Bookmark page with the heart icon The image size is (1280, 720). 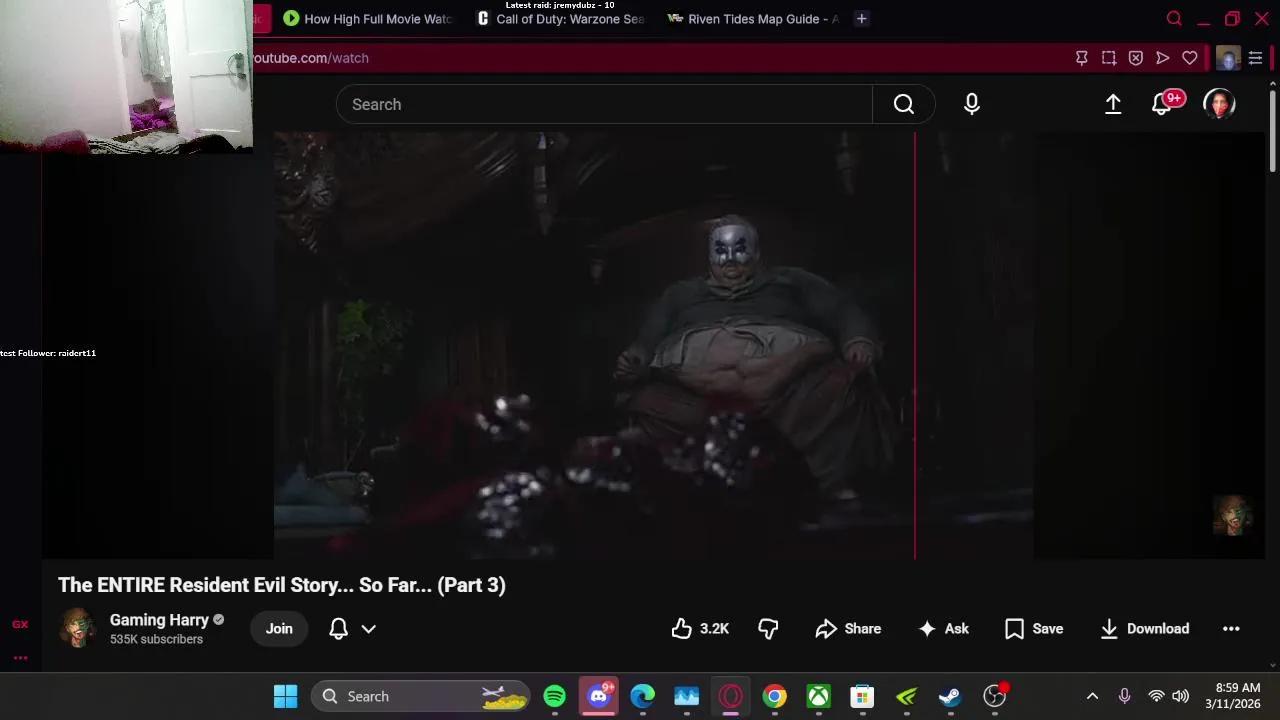(1190, 58)
